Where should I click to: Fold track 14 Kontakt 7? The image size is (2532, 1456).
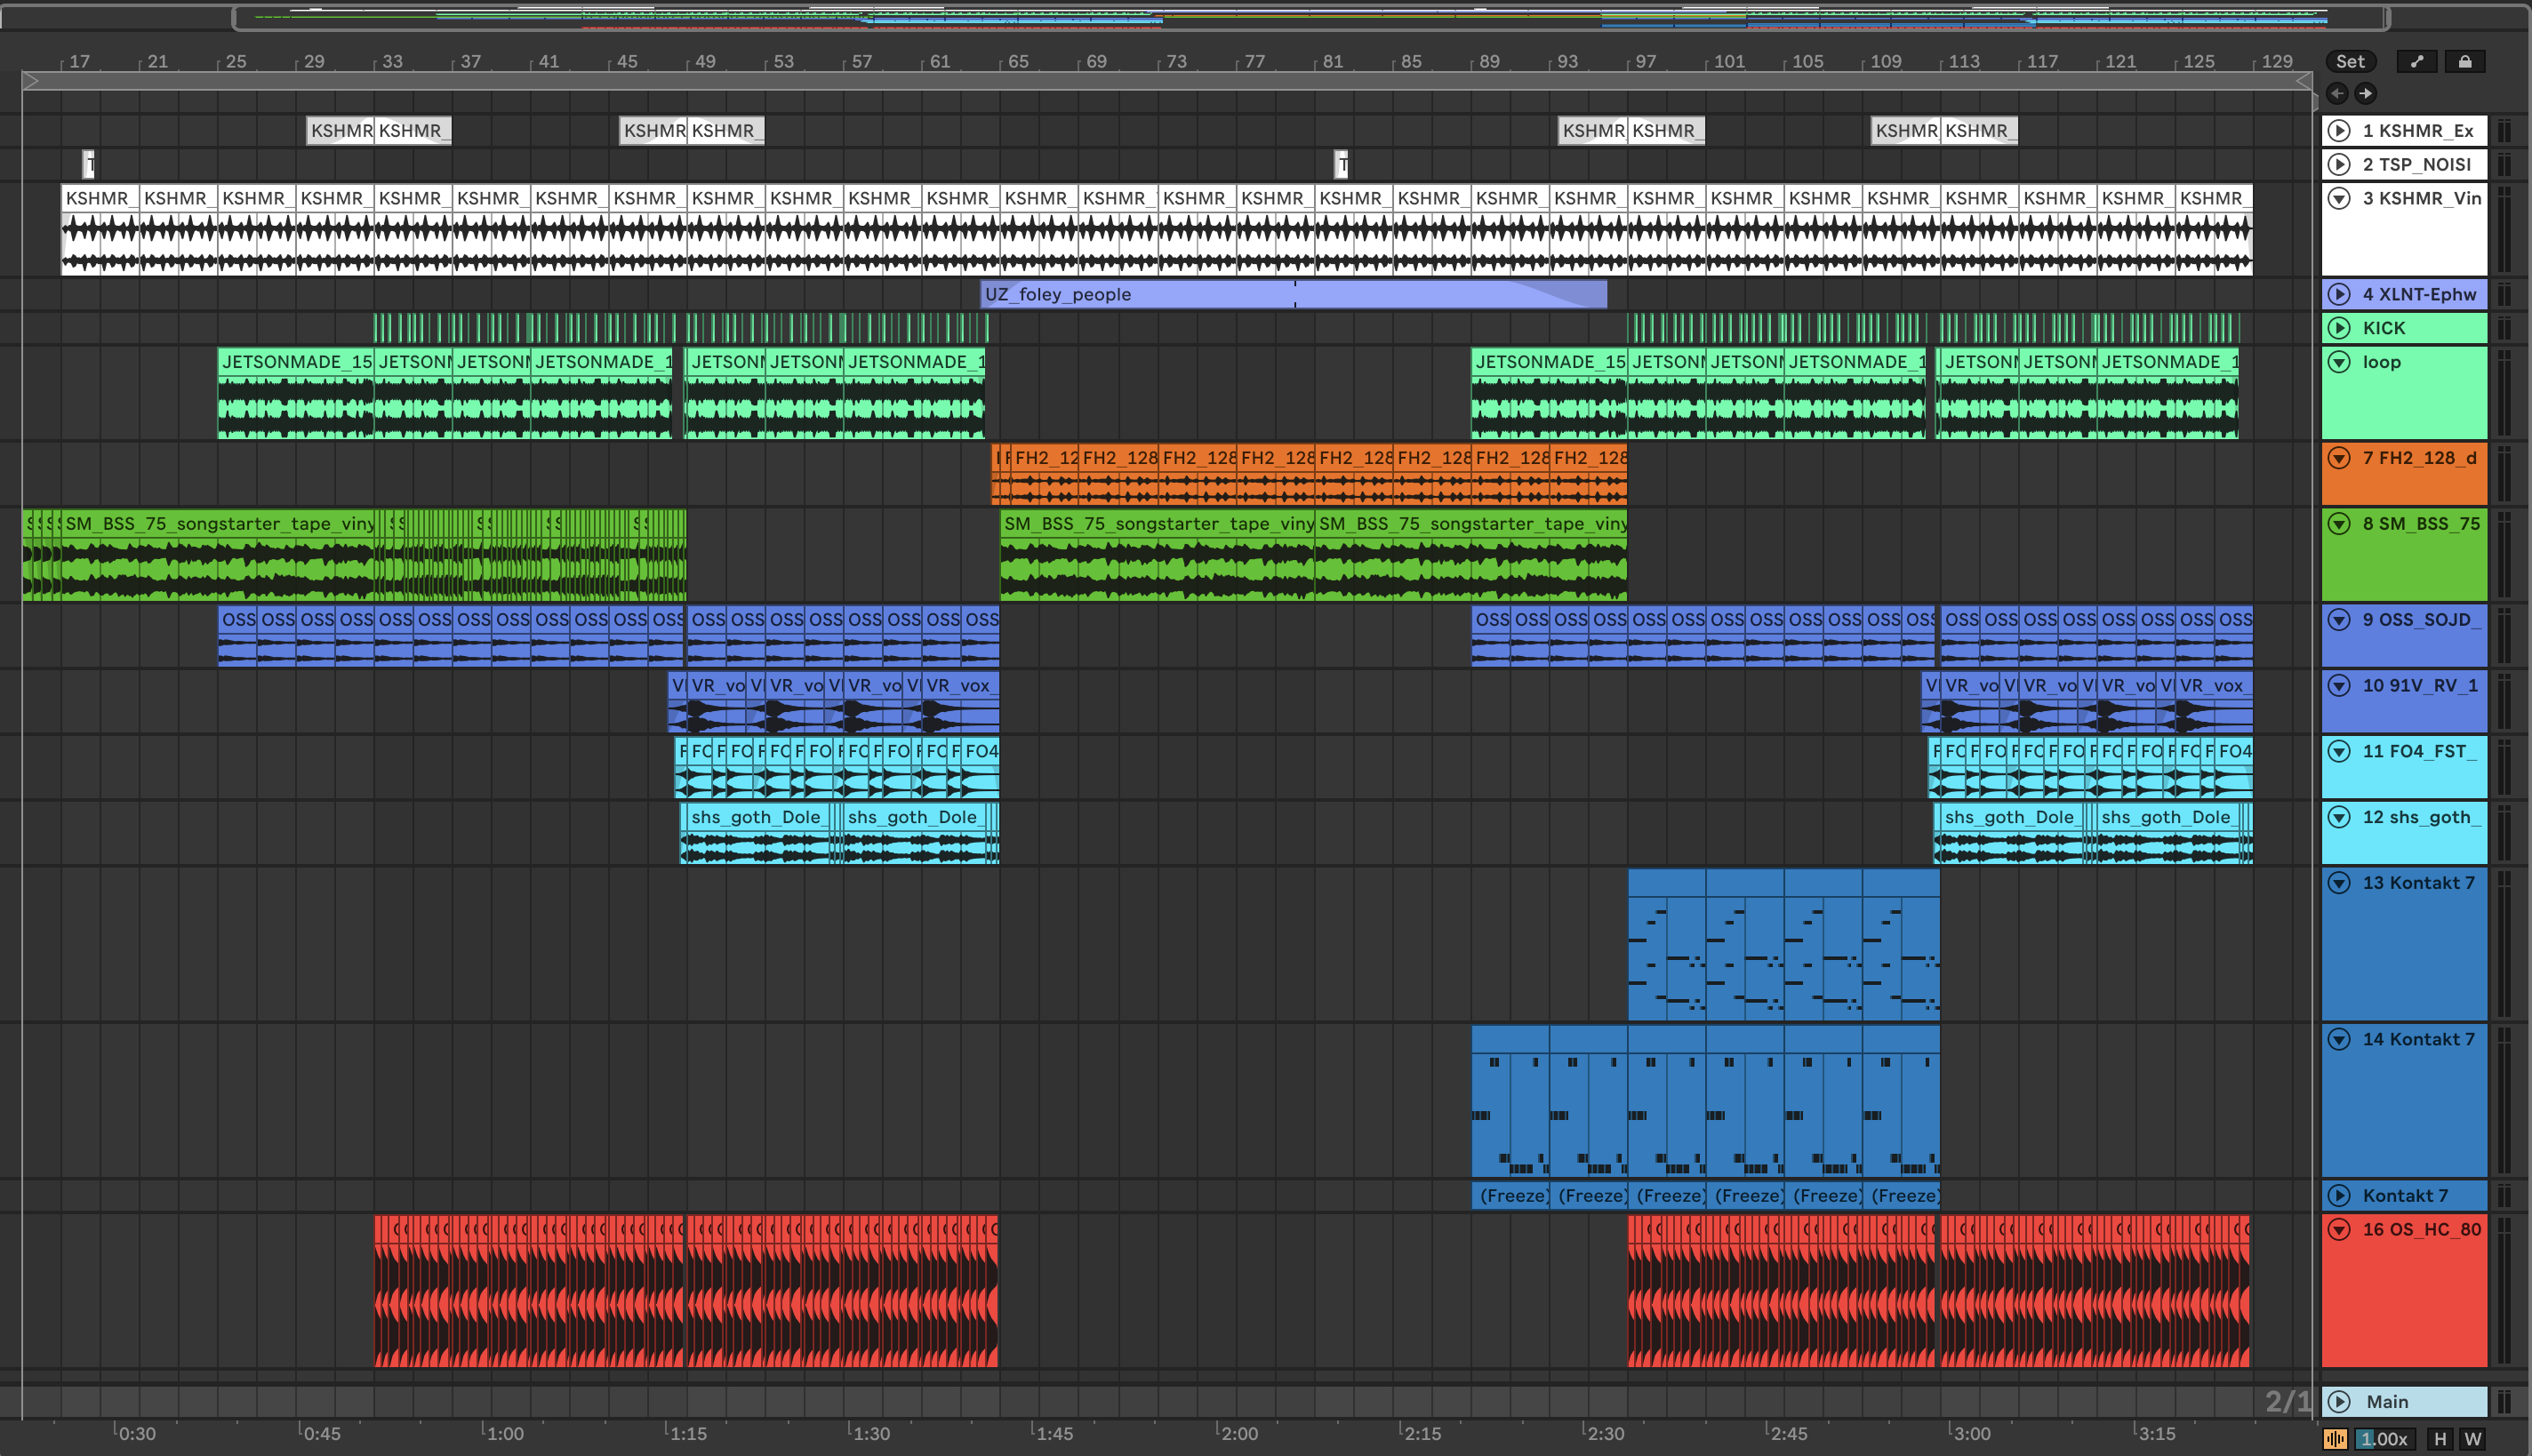(2339, 1039)
